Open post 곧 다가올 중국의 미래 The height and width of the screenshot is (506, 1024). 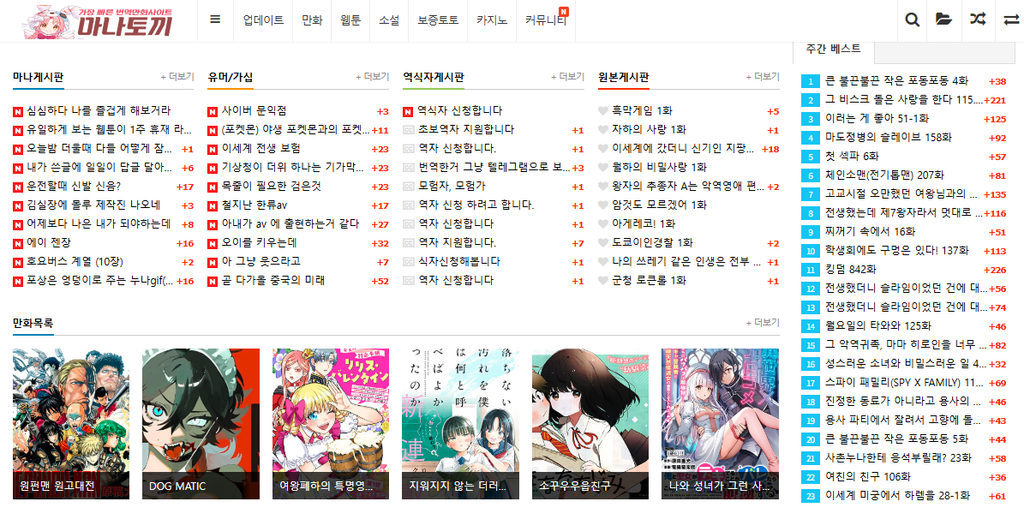273,281
